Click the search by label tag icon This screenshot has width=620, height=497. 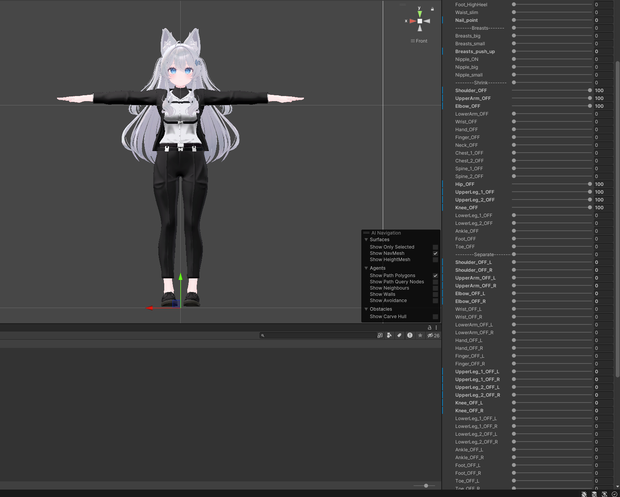coord(399,335)
